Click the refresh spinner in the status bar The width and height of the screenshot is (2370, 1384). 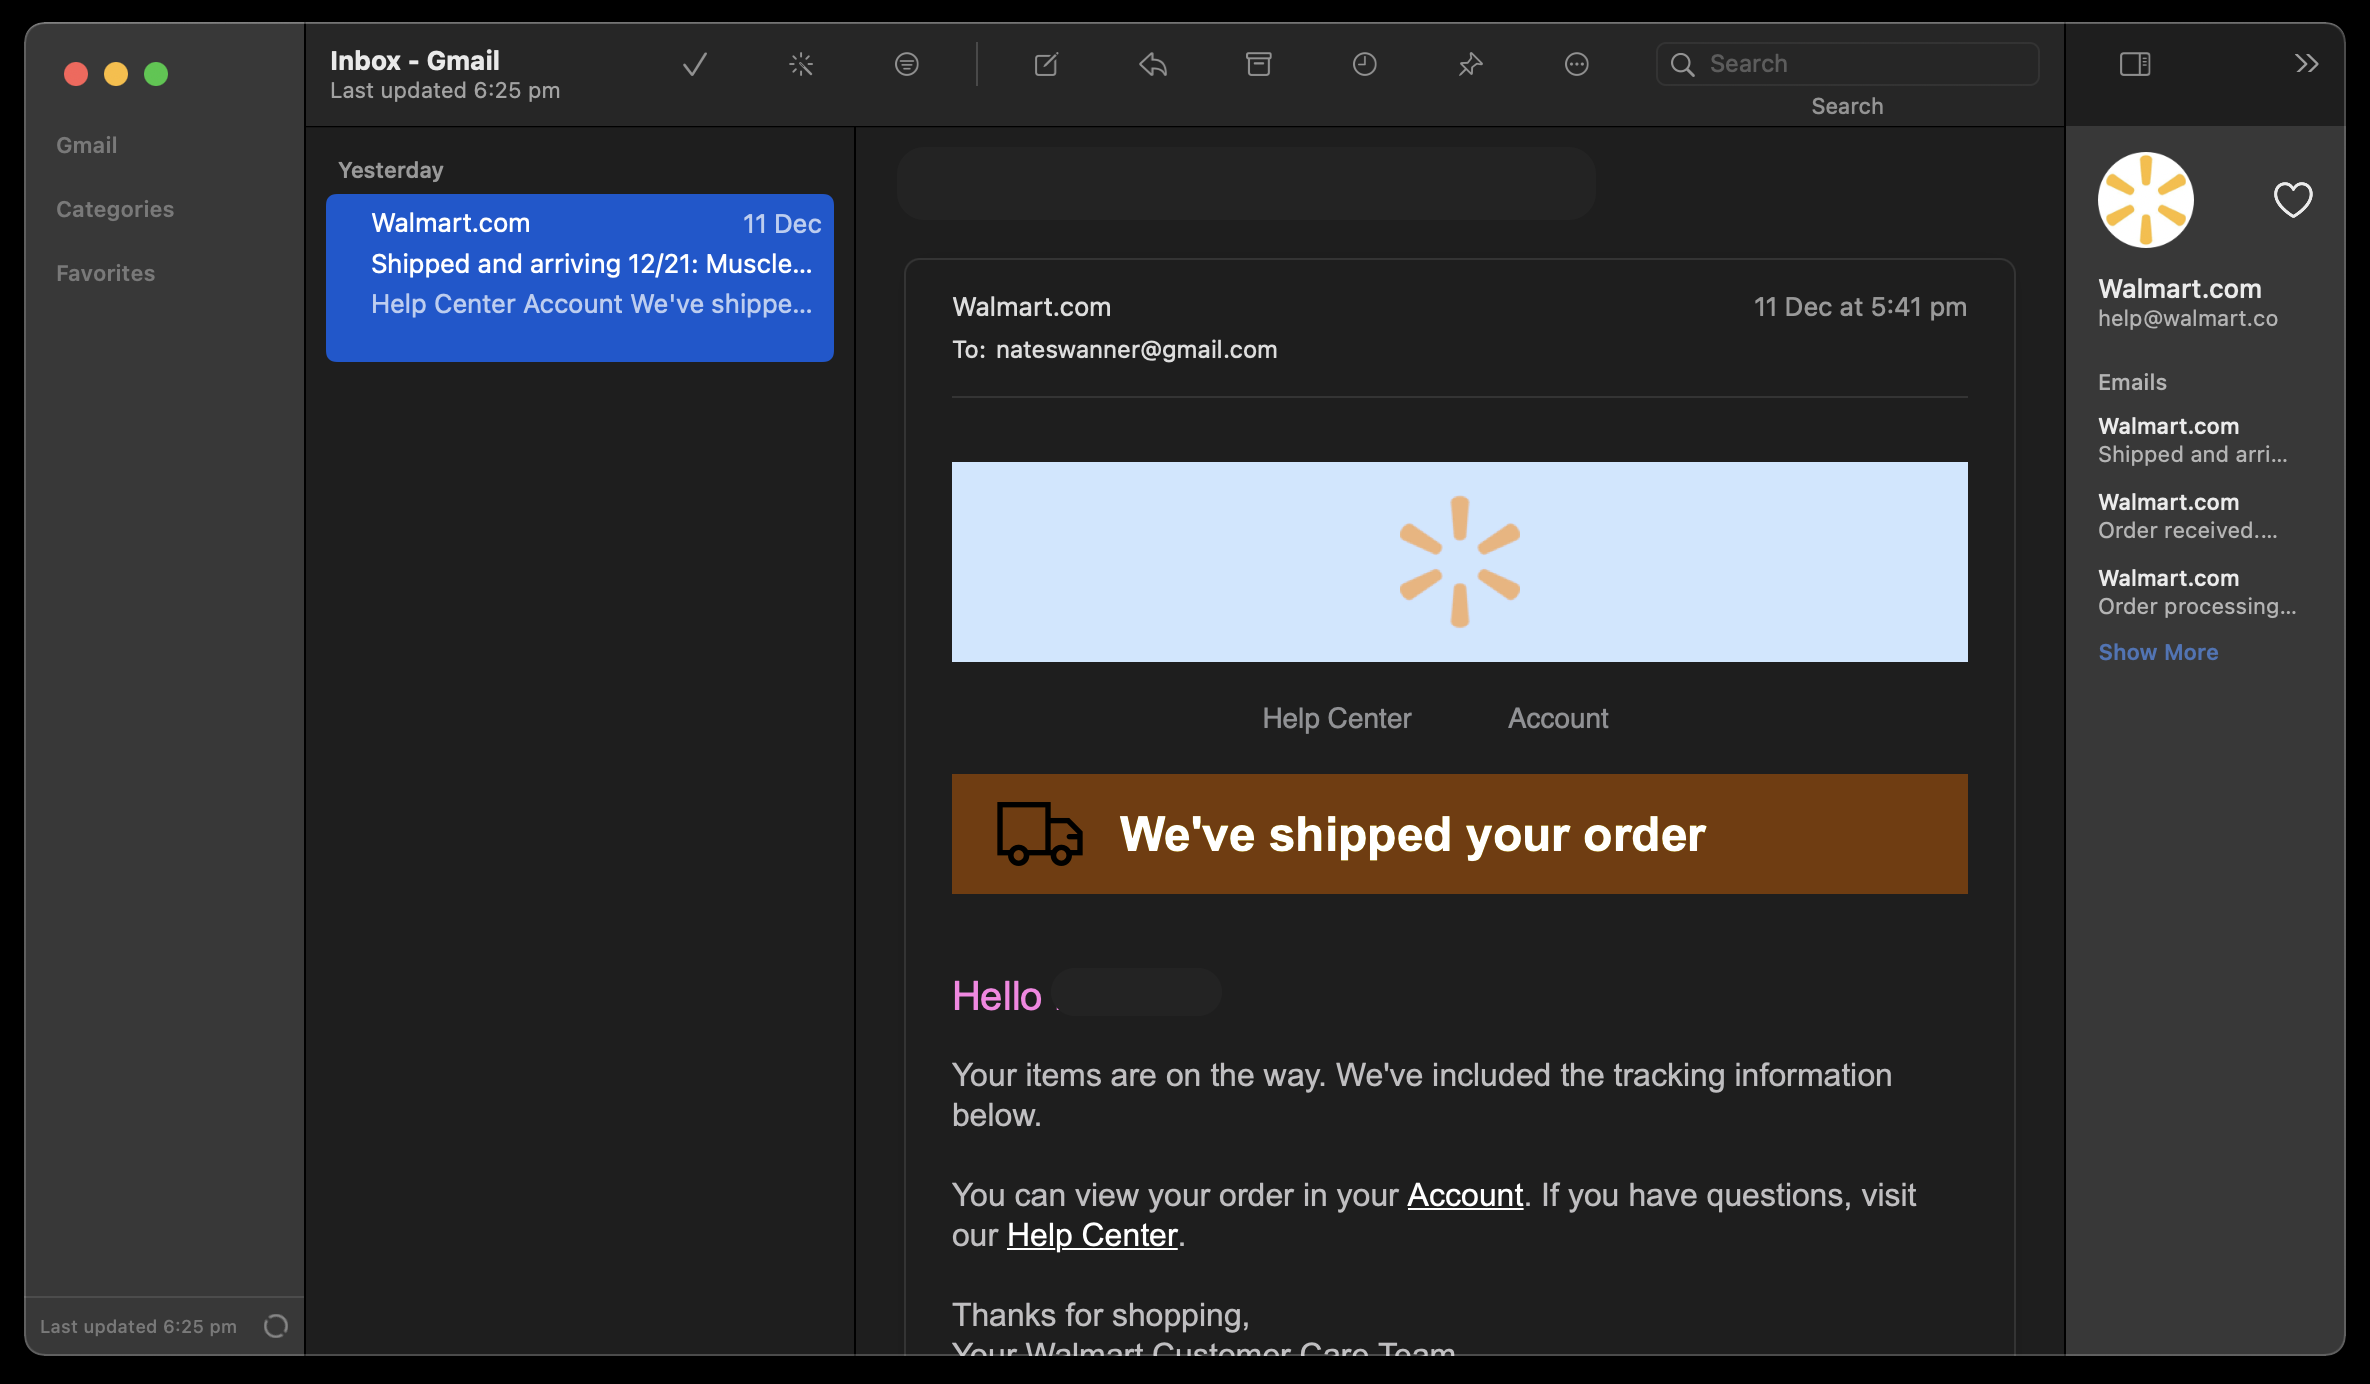(x=276, y=1326)
